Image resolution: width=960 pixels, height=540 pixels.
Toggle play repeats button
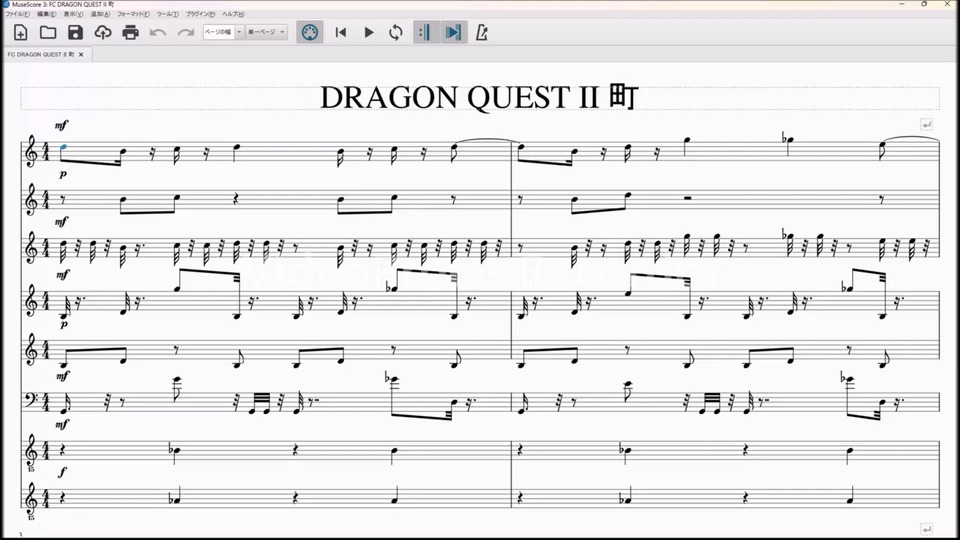tap(425, 32)
